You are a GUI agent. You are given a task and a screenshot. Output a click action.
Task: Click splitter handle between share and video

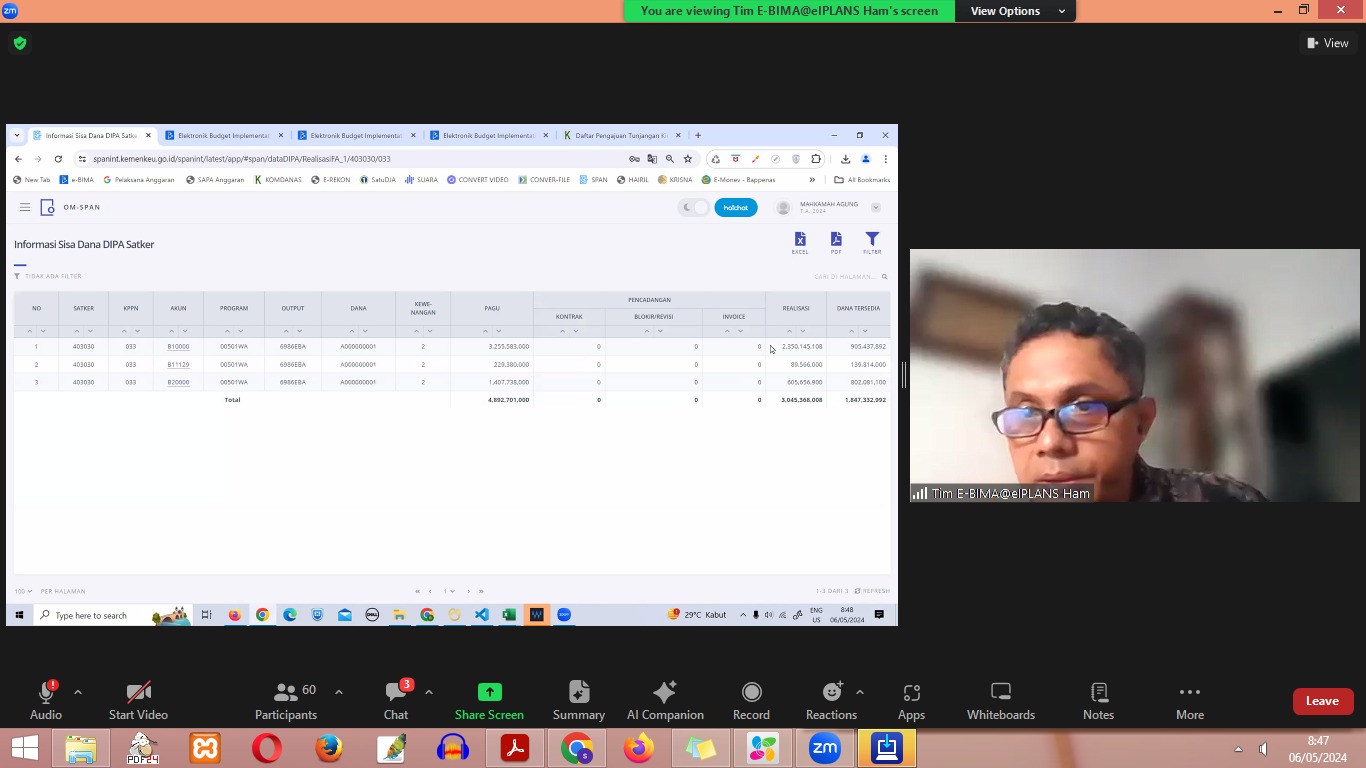click(904, 375)
